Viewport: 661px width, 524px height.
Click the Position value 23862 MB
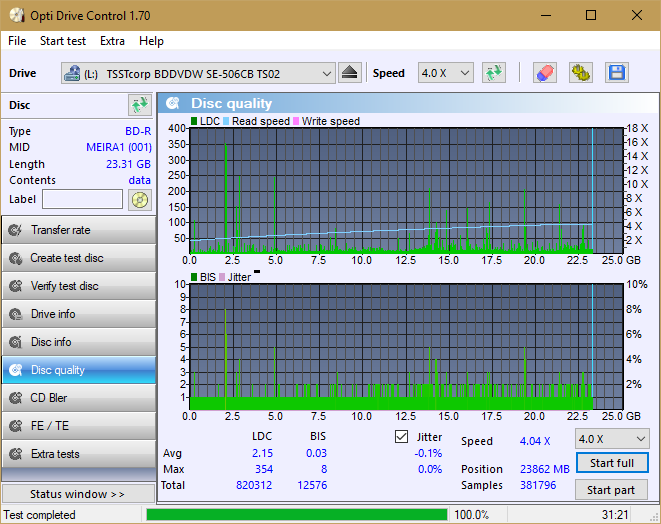point(545,469)
